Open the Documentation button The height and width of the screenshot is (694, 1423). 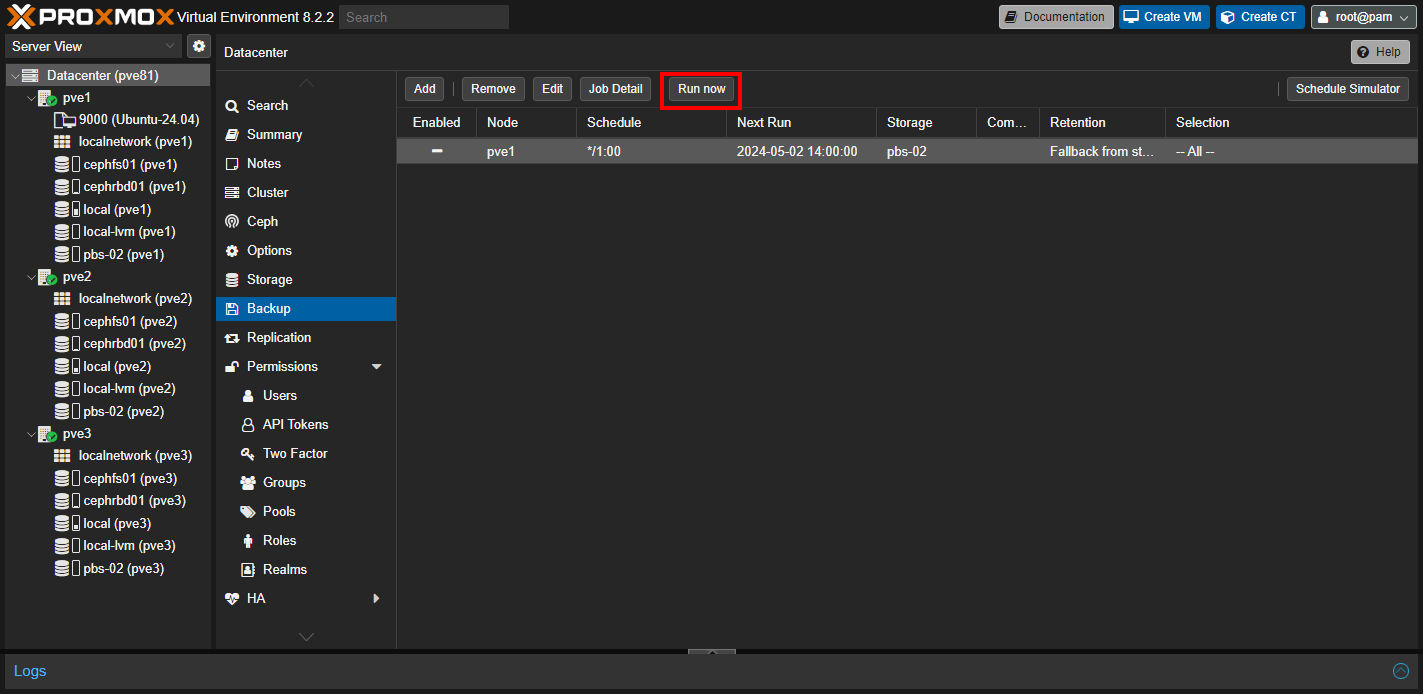[1056, 17]
